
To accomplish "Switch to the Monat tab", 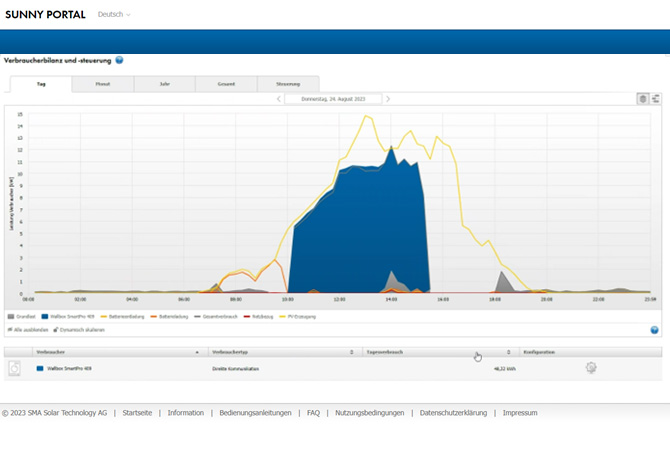I will [x=103, y=84].
